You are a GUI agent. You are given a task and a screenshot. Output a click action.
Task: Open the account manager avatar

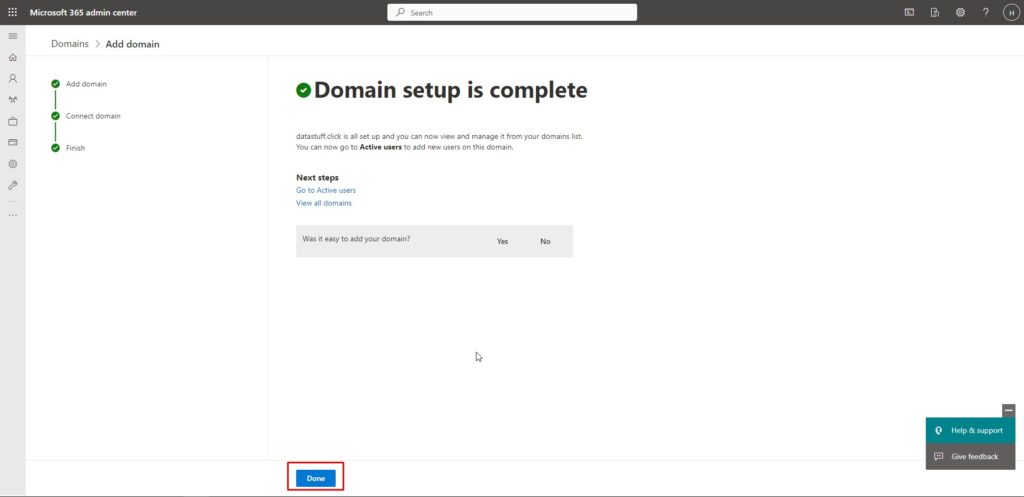point(1010,12)
